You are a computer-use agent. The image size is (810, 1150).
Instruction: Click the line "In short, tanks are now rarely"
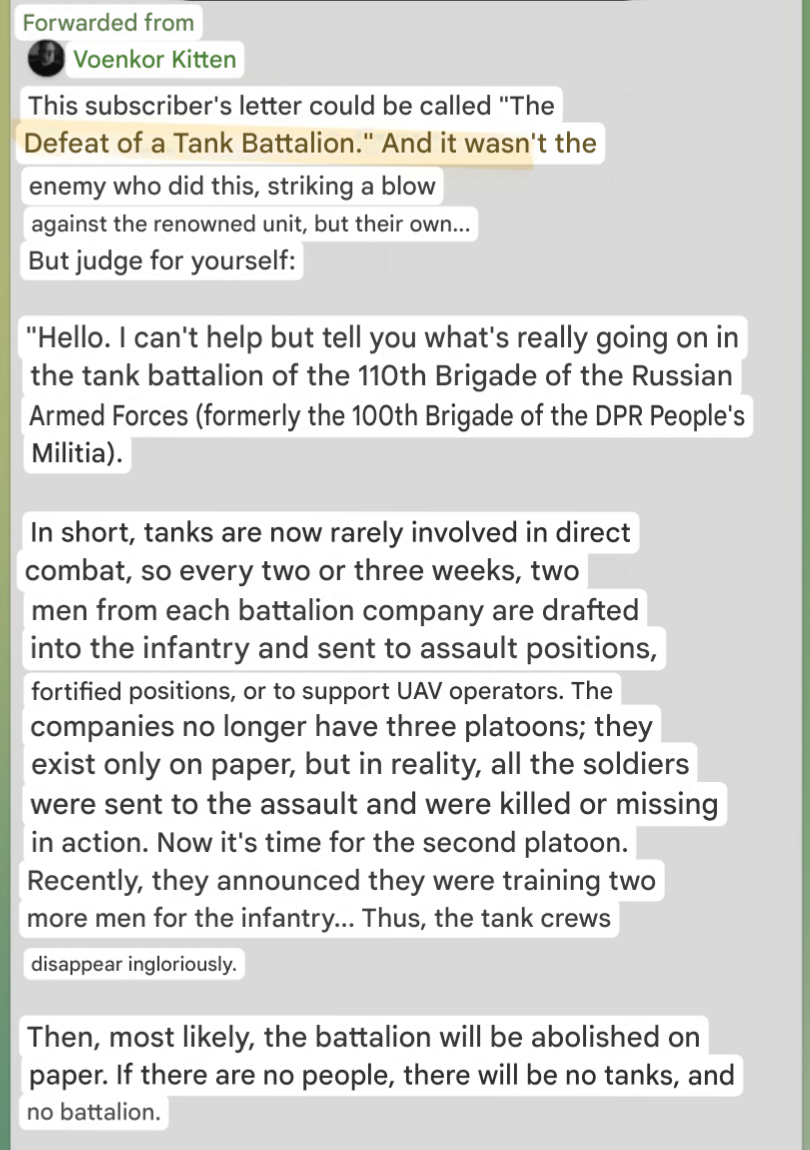pos(330,531)
